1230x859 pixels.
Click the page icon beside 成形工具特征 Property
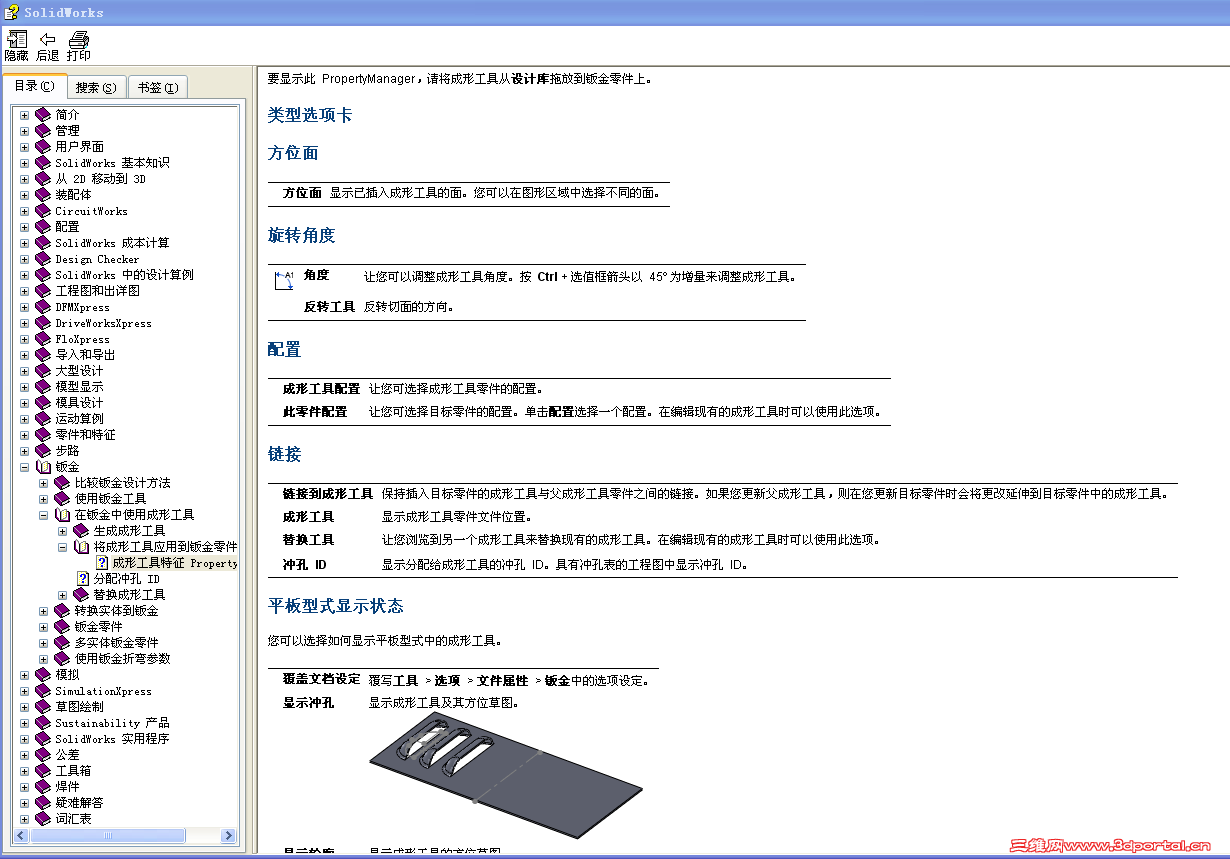pos(102,563)
